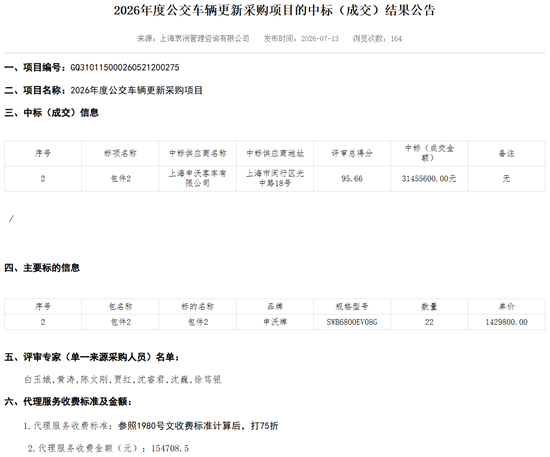Click the agency fee amount 154708.5
Viewport: 550px width, 457px height.
coord(170,448)
